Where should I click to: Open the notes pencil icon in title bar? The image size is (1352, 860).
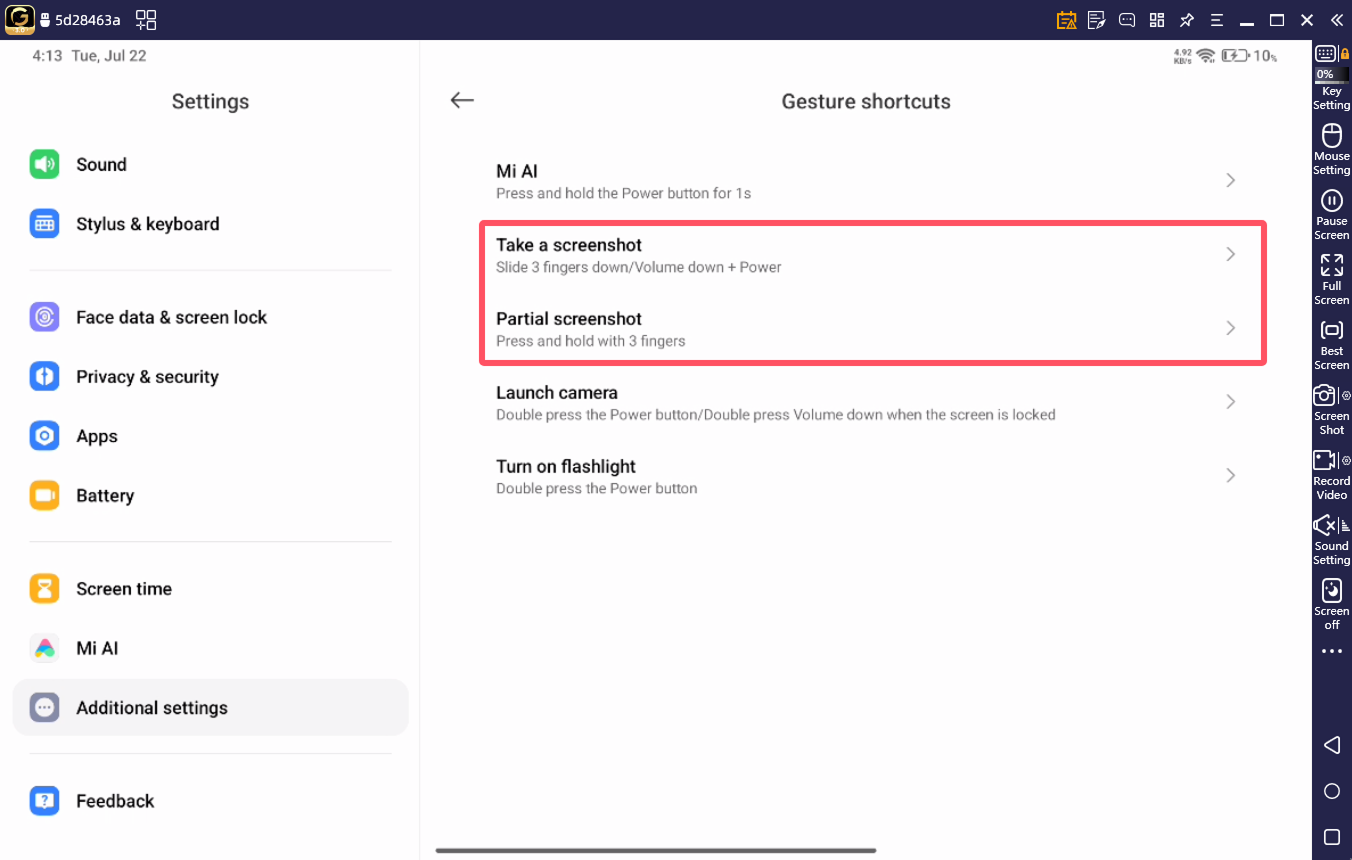1097,20
